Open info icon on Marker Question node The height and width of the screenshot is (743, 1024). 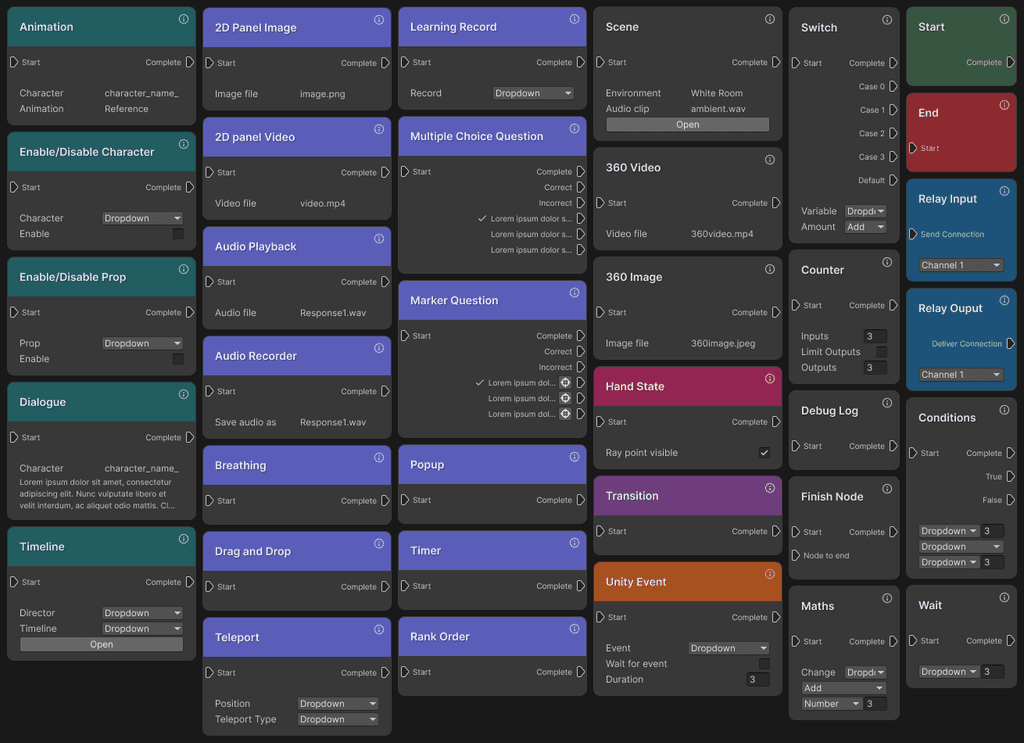click(574, 292)
